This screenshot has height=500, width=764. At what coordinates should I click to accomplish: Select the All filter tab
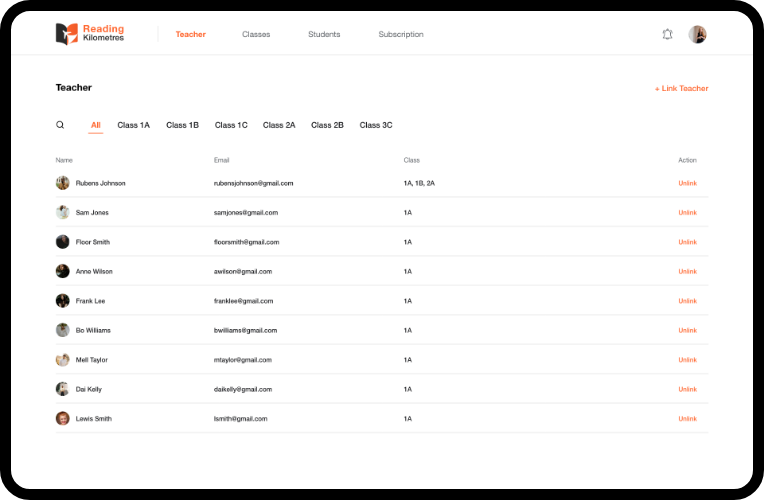click(96, 125)
